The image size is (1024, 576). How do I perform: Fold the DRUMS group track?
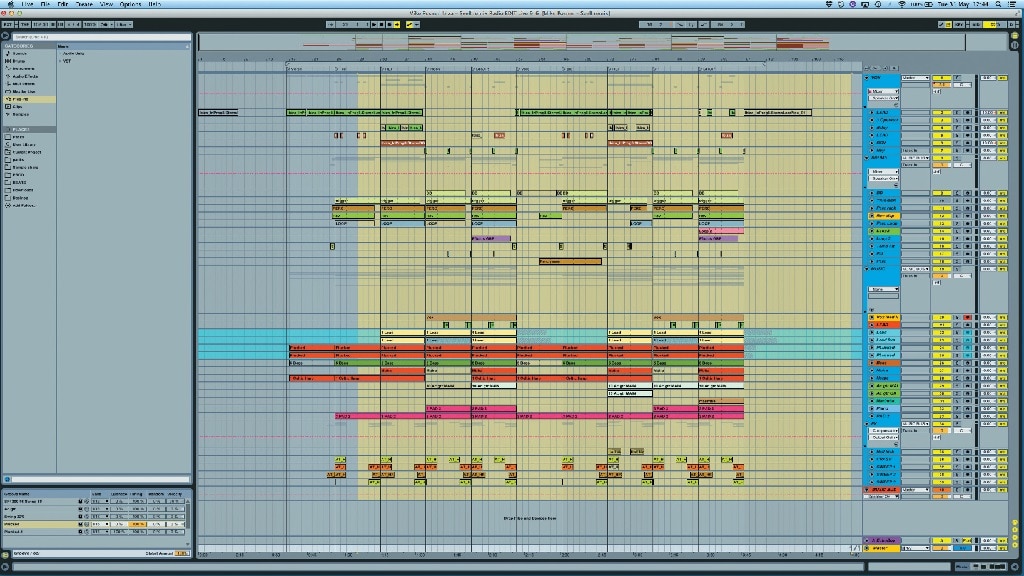(x=867, y=157)
